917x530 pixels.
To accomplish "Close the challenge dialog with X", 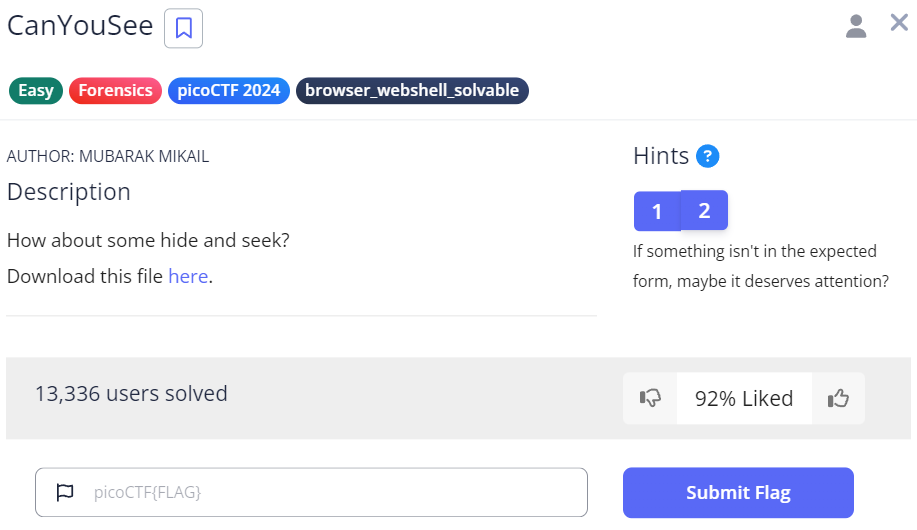I will (899, 23).
